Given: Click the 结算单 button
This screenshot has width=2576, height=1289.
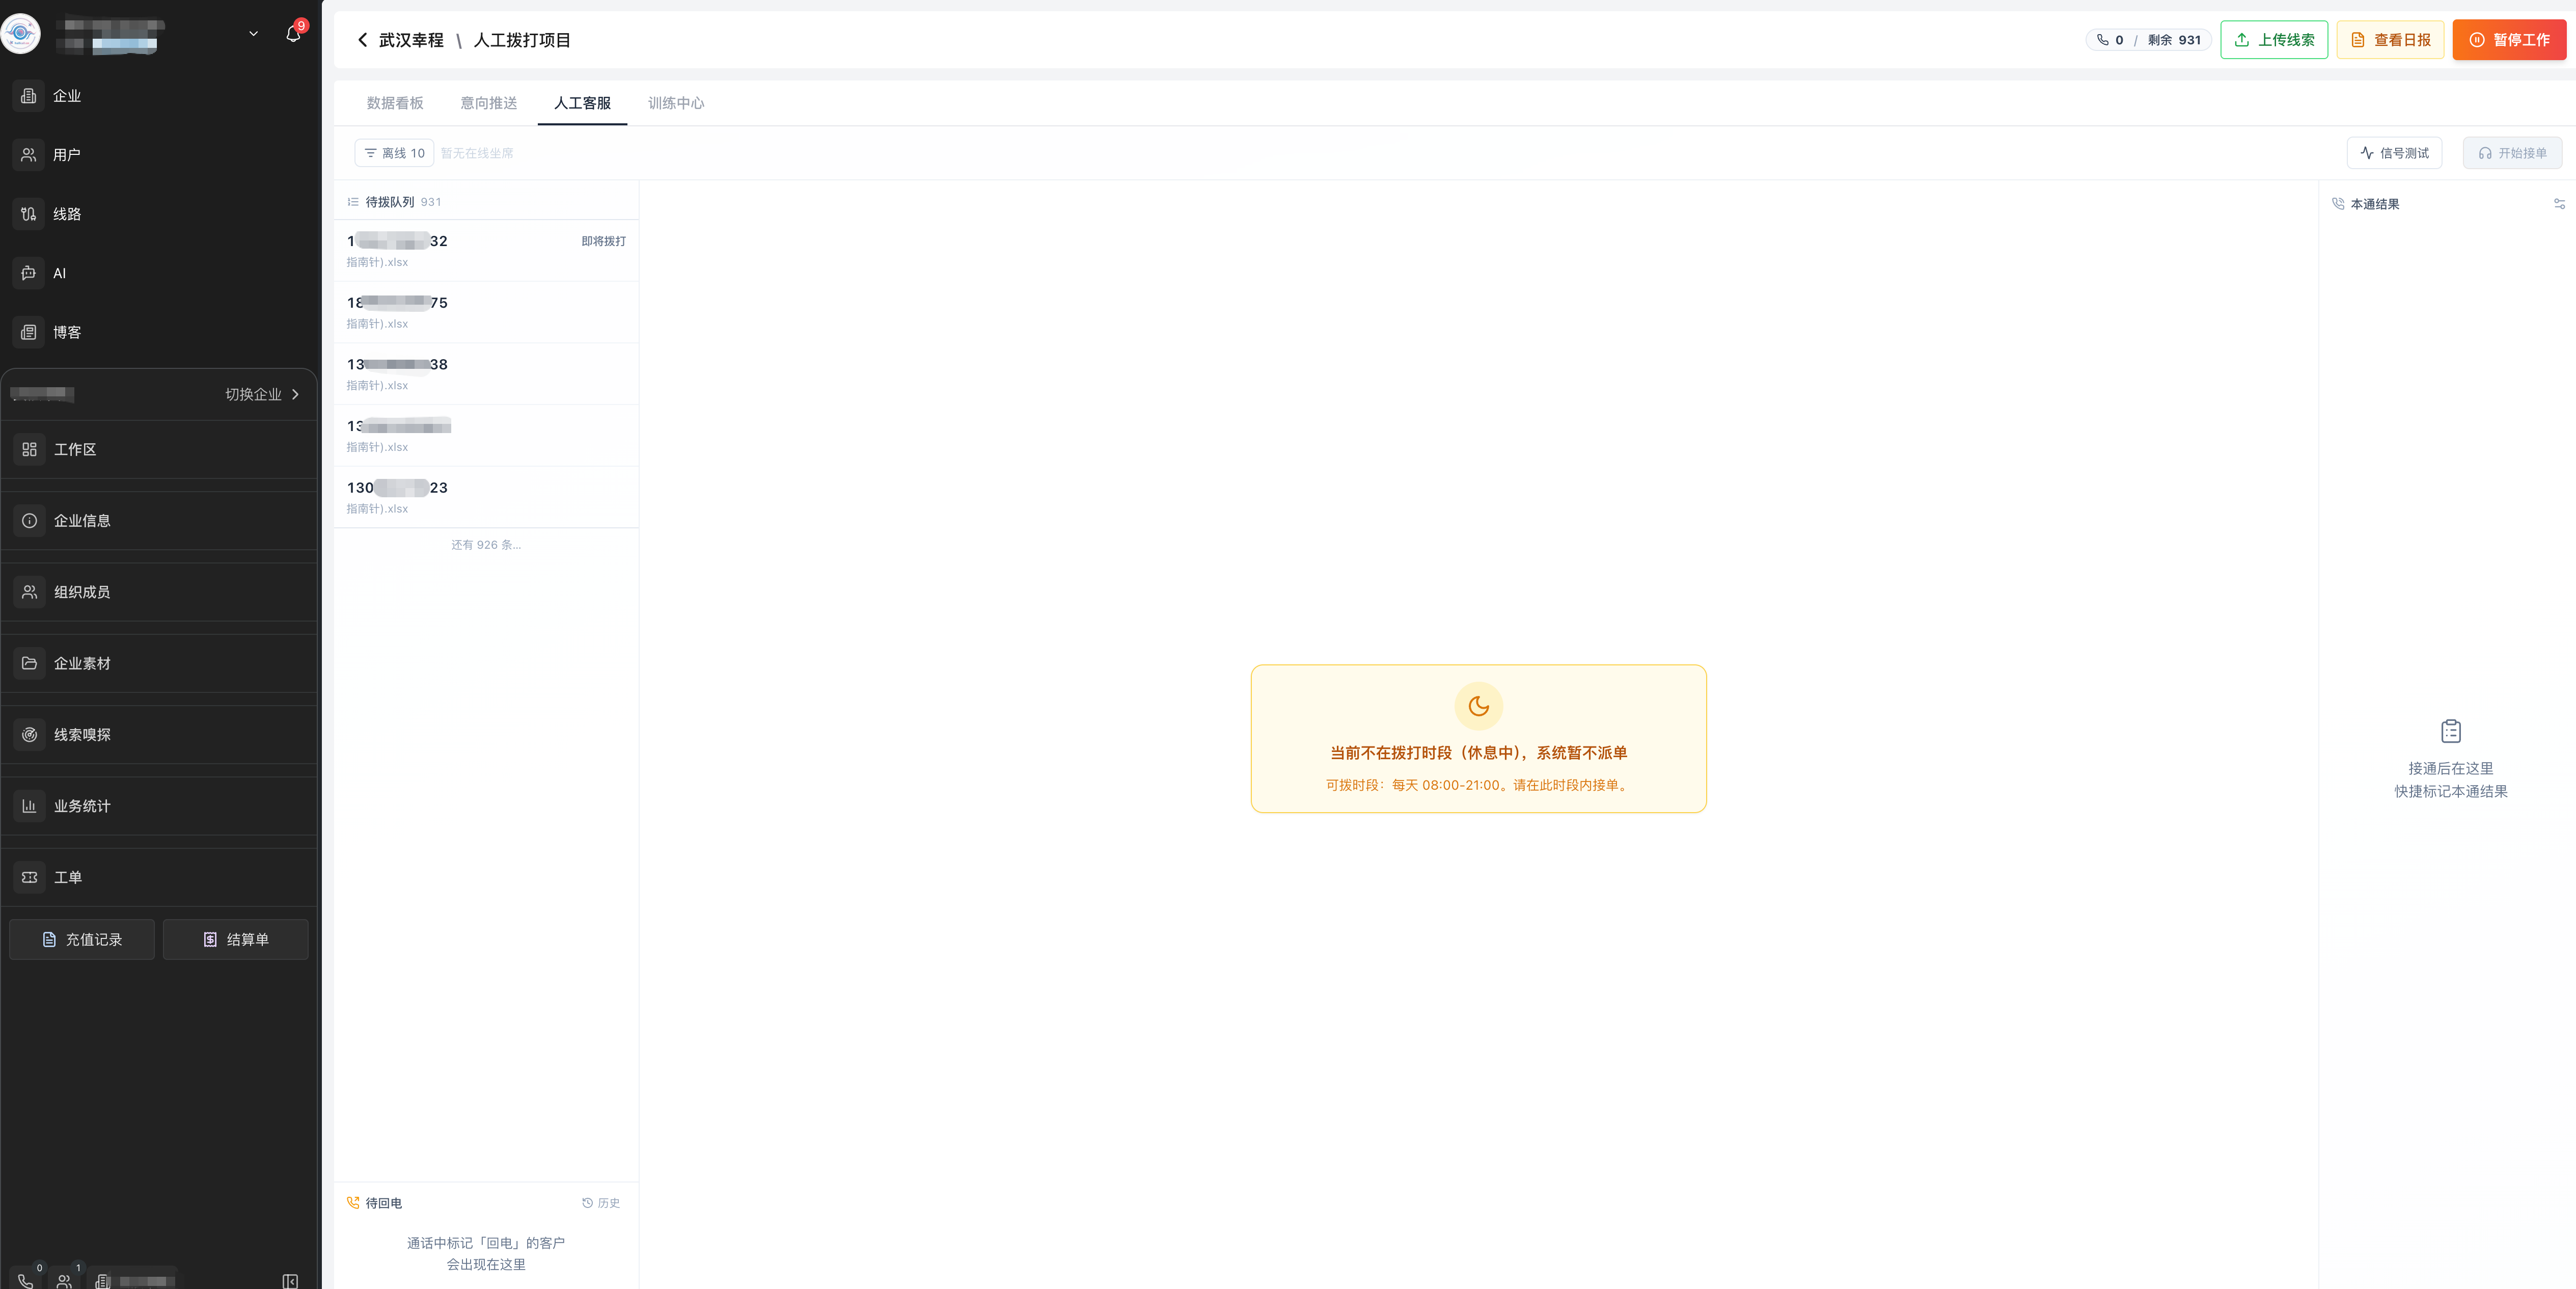Looking at the screenshot, I should (x=236, y=940).
